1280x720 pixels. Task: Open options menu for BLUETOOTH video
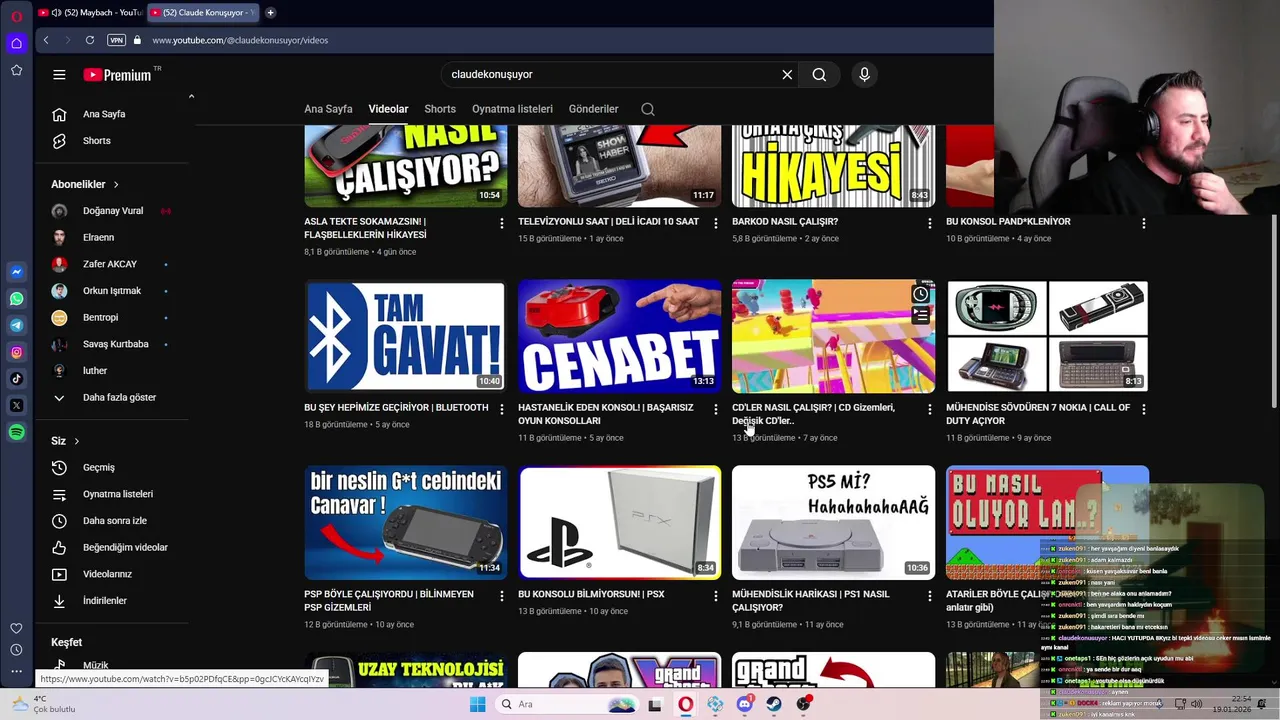[x=502, y=409]
